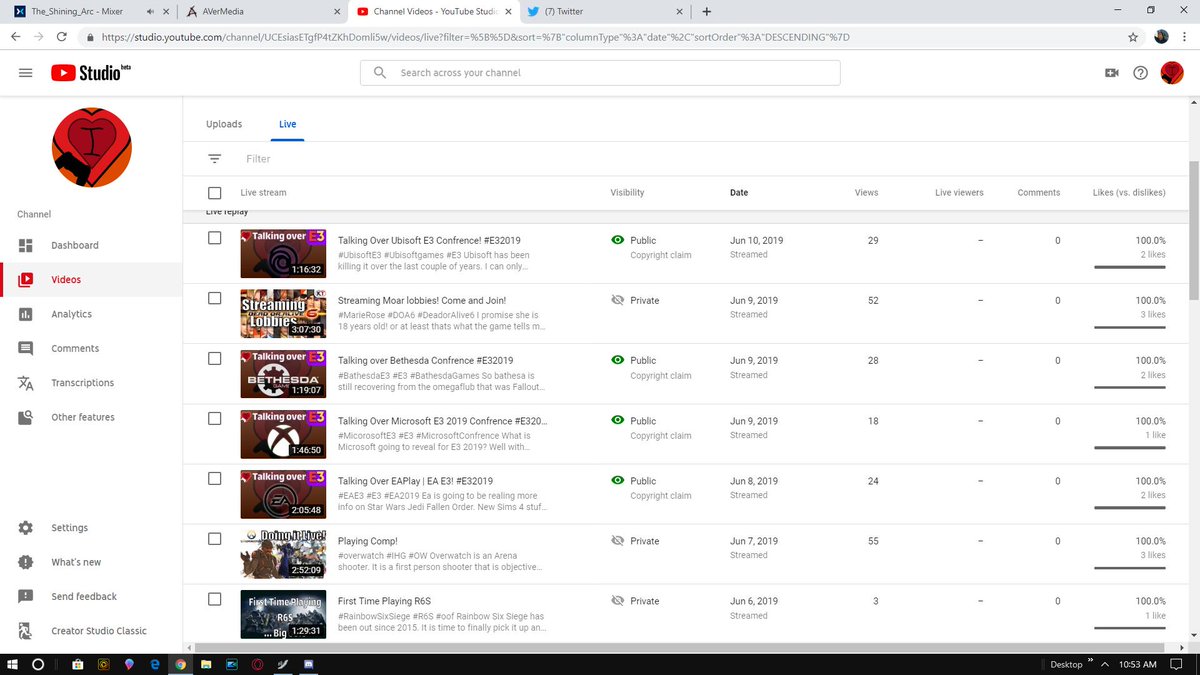Click the search magnifier icon
The height and width of the screenshot is (675, 1200).
pyautogui.click(x=380, y=73)
